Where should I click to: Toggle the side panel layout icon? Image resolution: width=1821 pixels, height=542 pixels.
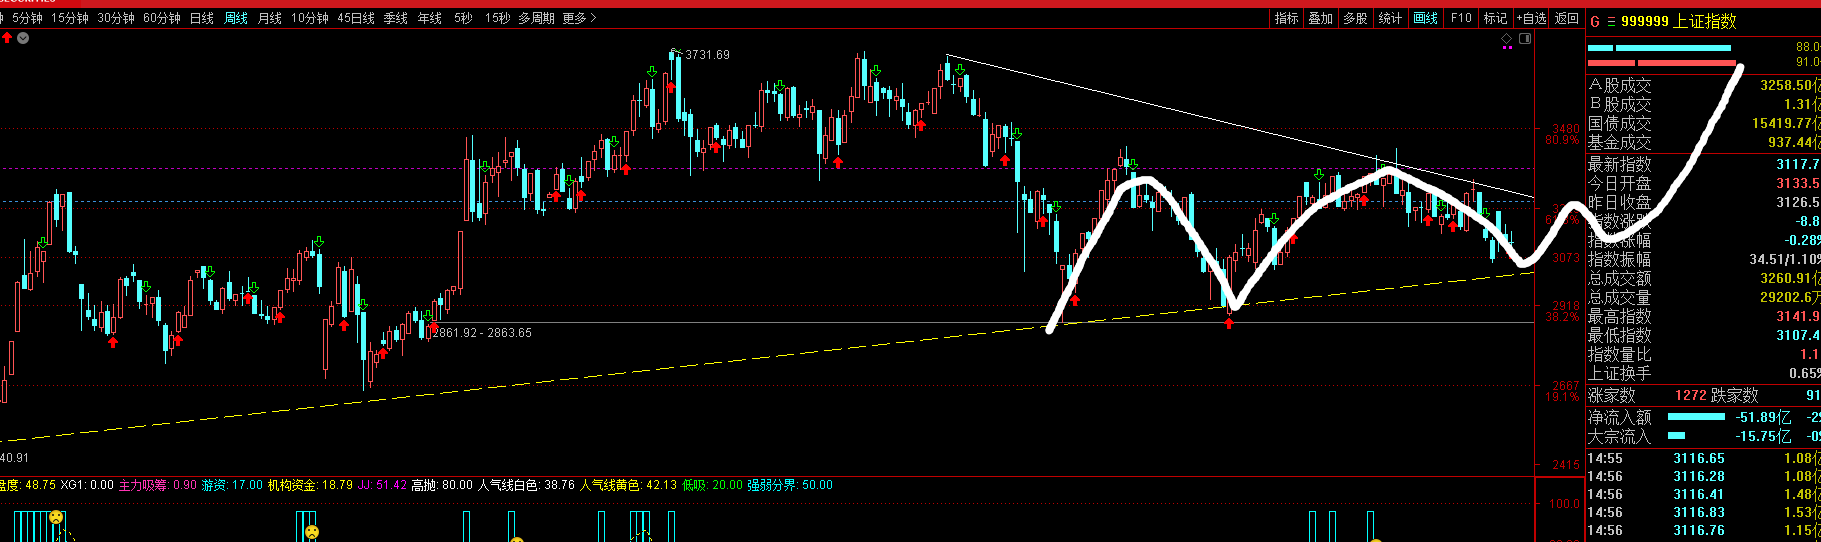coord(1525,39)
